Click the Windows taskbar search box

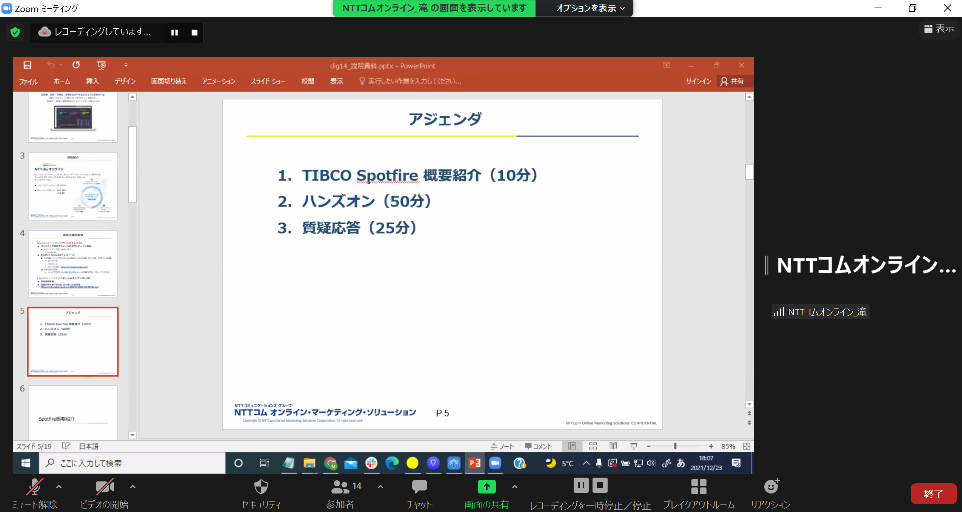pos(133,463)
